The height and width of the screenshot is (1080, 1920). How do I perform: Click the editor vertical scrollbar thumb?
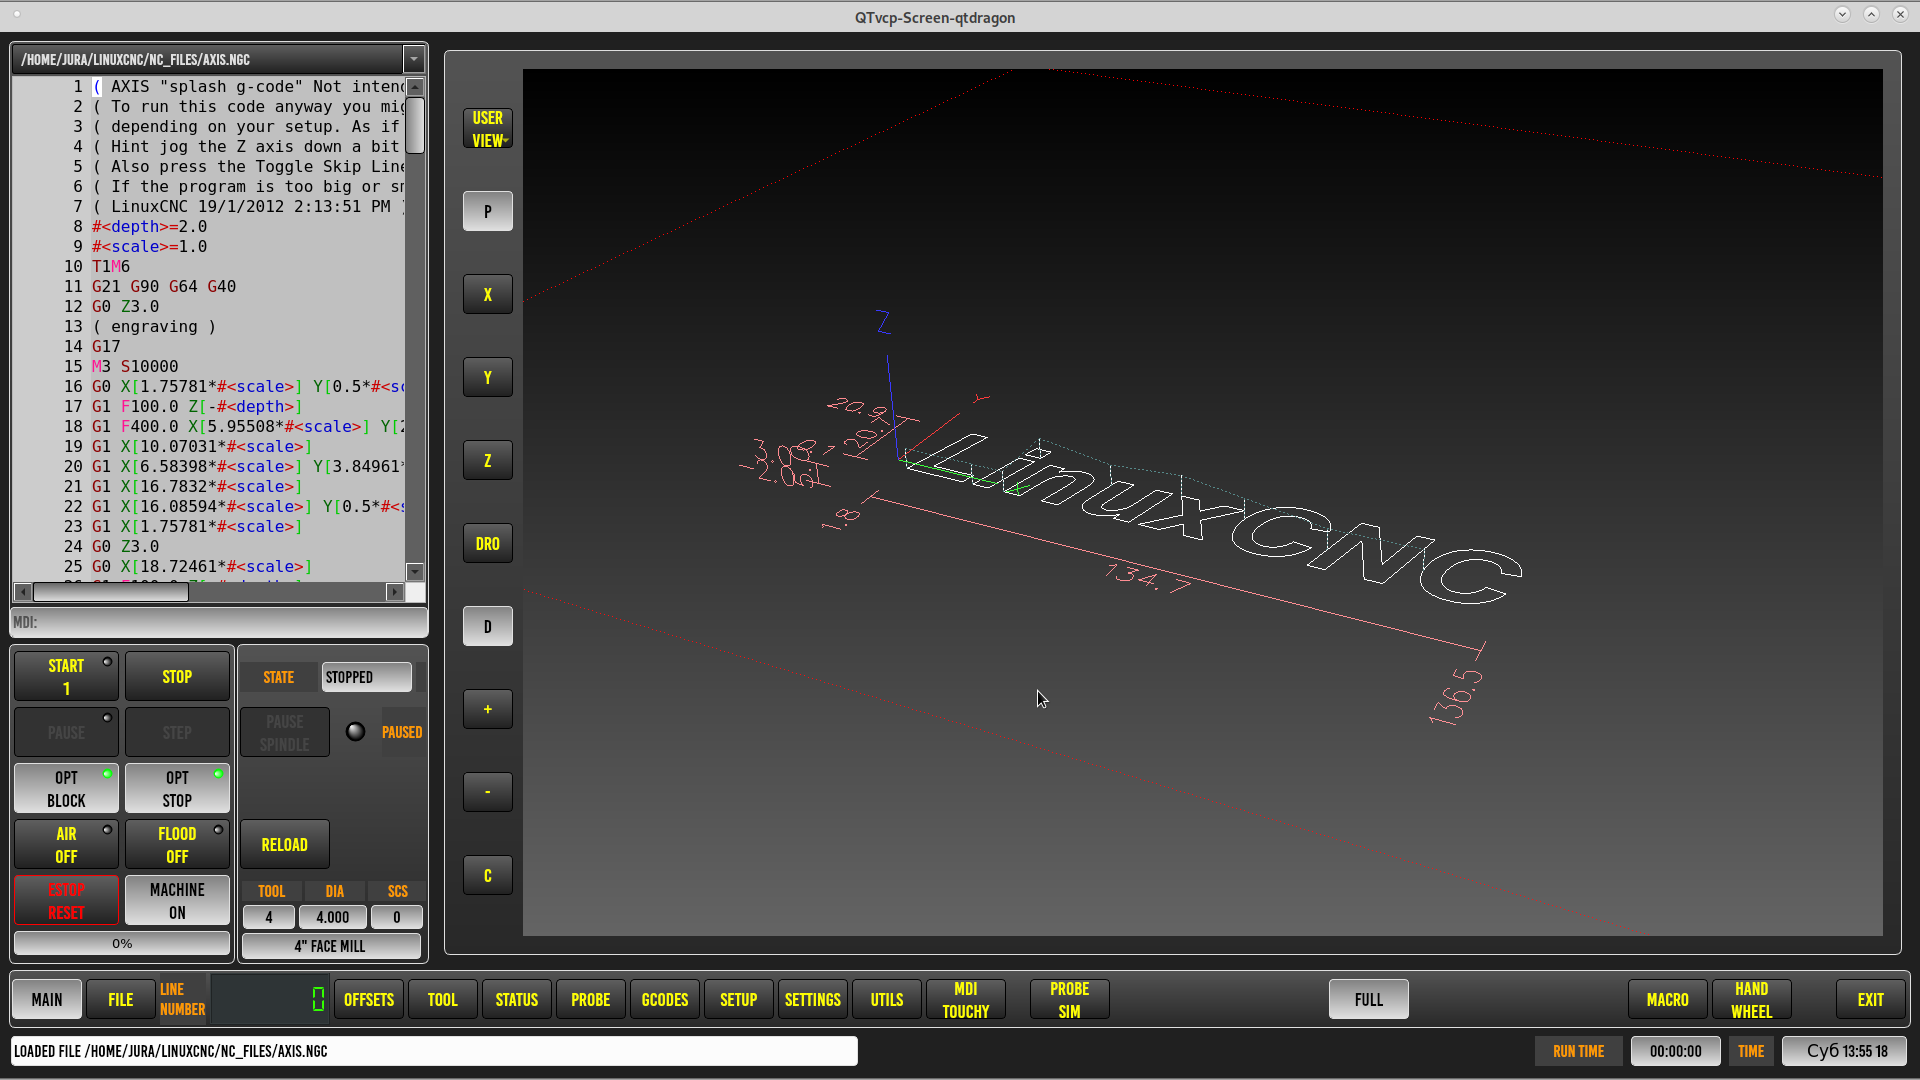pyautogui.click(x=415, y=125)
